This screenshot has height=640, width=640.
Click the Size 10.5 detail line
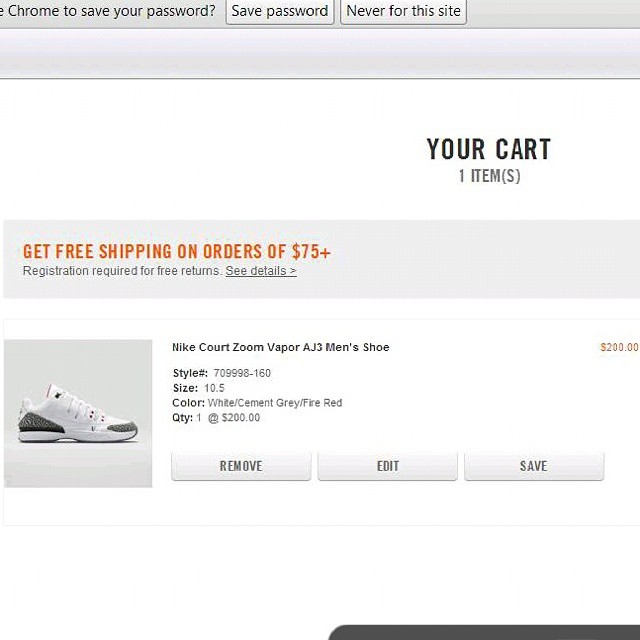point(198,388)
